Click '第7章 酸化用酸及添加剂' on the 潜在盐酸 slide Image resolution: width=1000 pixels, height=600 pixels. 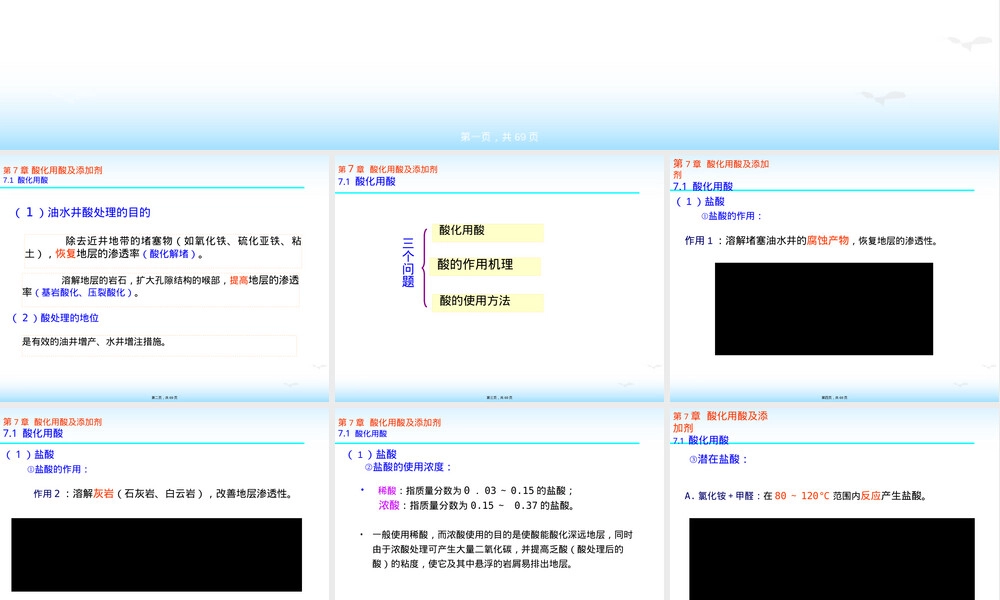coord(720,421)
